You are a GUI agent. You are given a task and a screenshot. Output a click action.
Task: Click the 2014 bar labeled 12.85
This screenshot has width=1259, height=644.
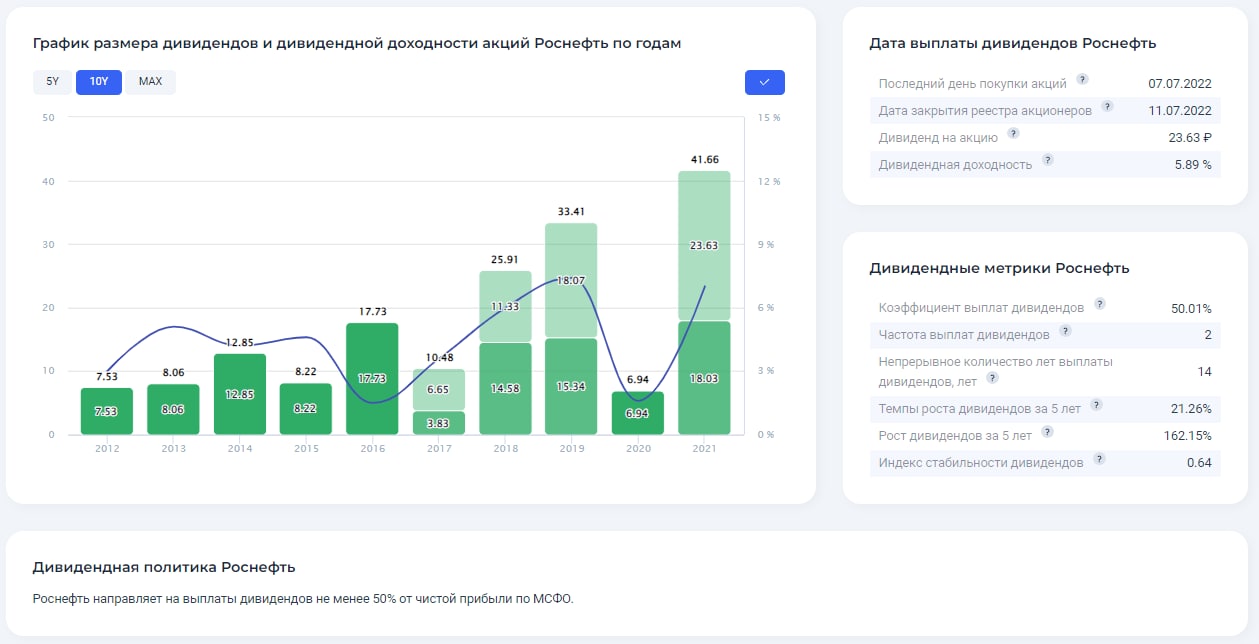[x=240, y=394]
